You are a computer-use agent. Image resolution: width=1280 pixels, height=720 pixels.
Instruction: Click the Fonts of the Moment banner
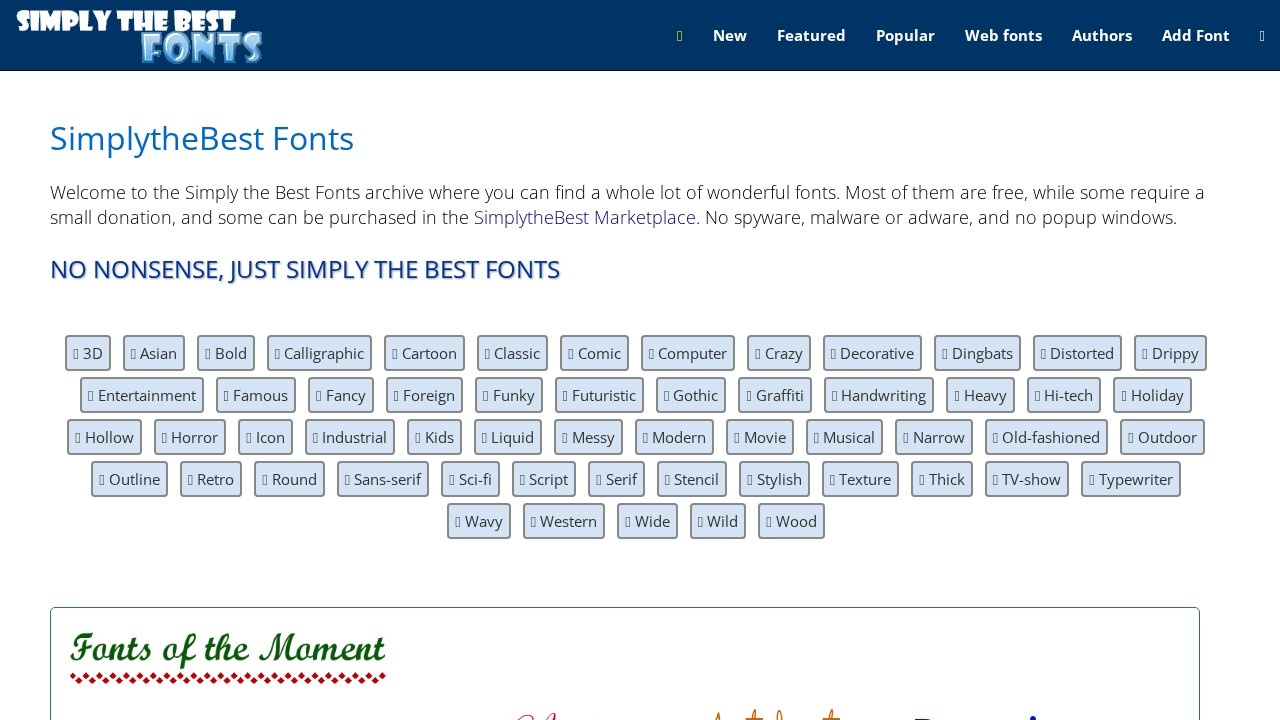coord(228,656)
